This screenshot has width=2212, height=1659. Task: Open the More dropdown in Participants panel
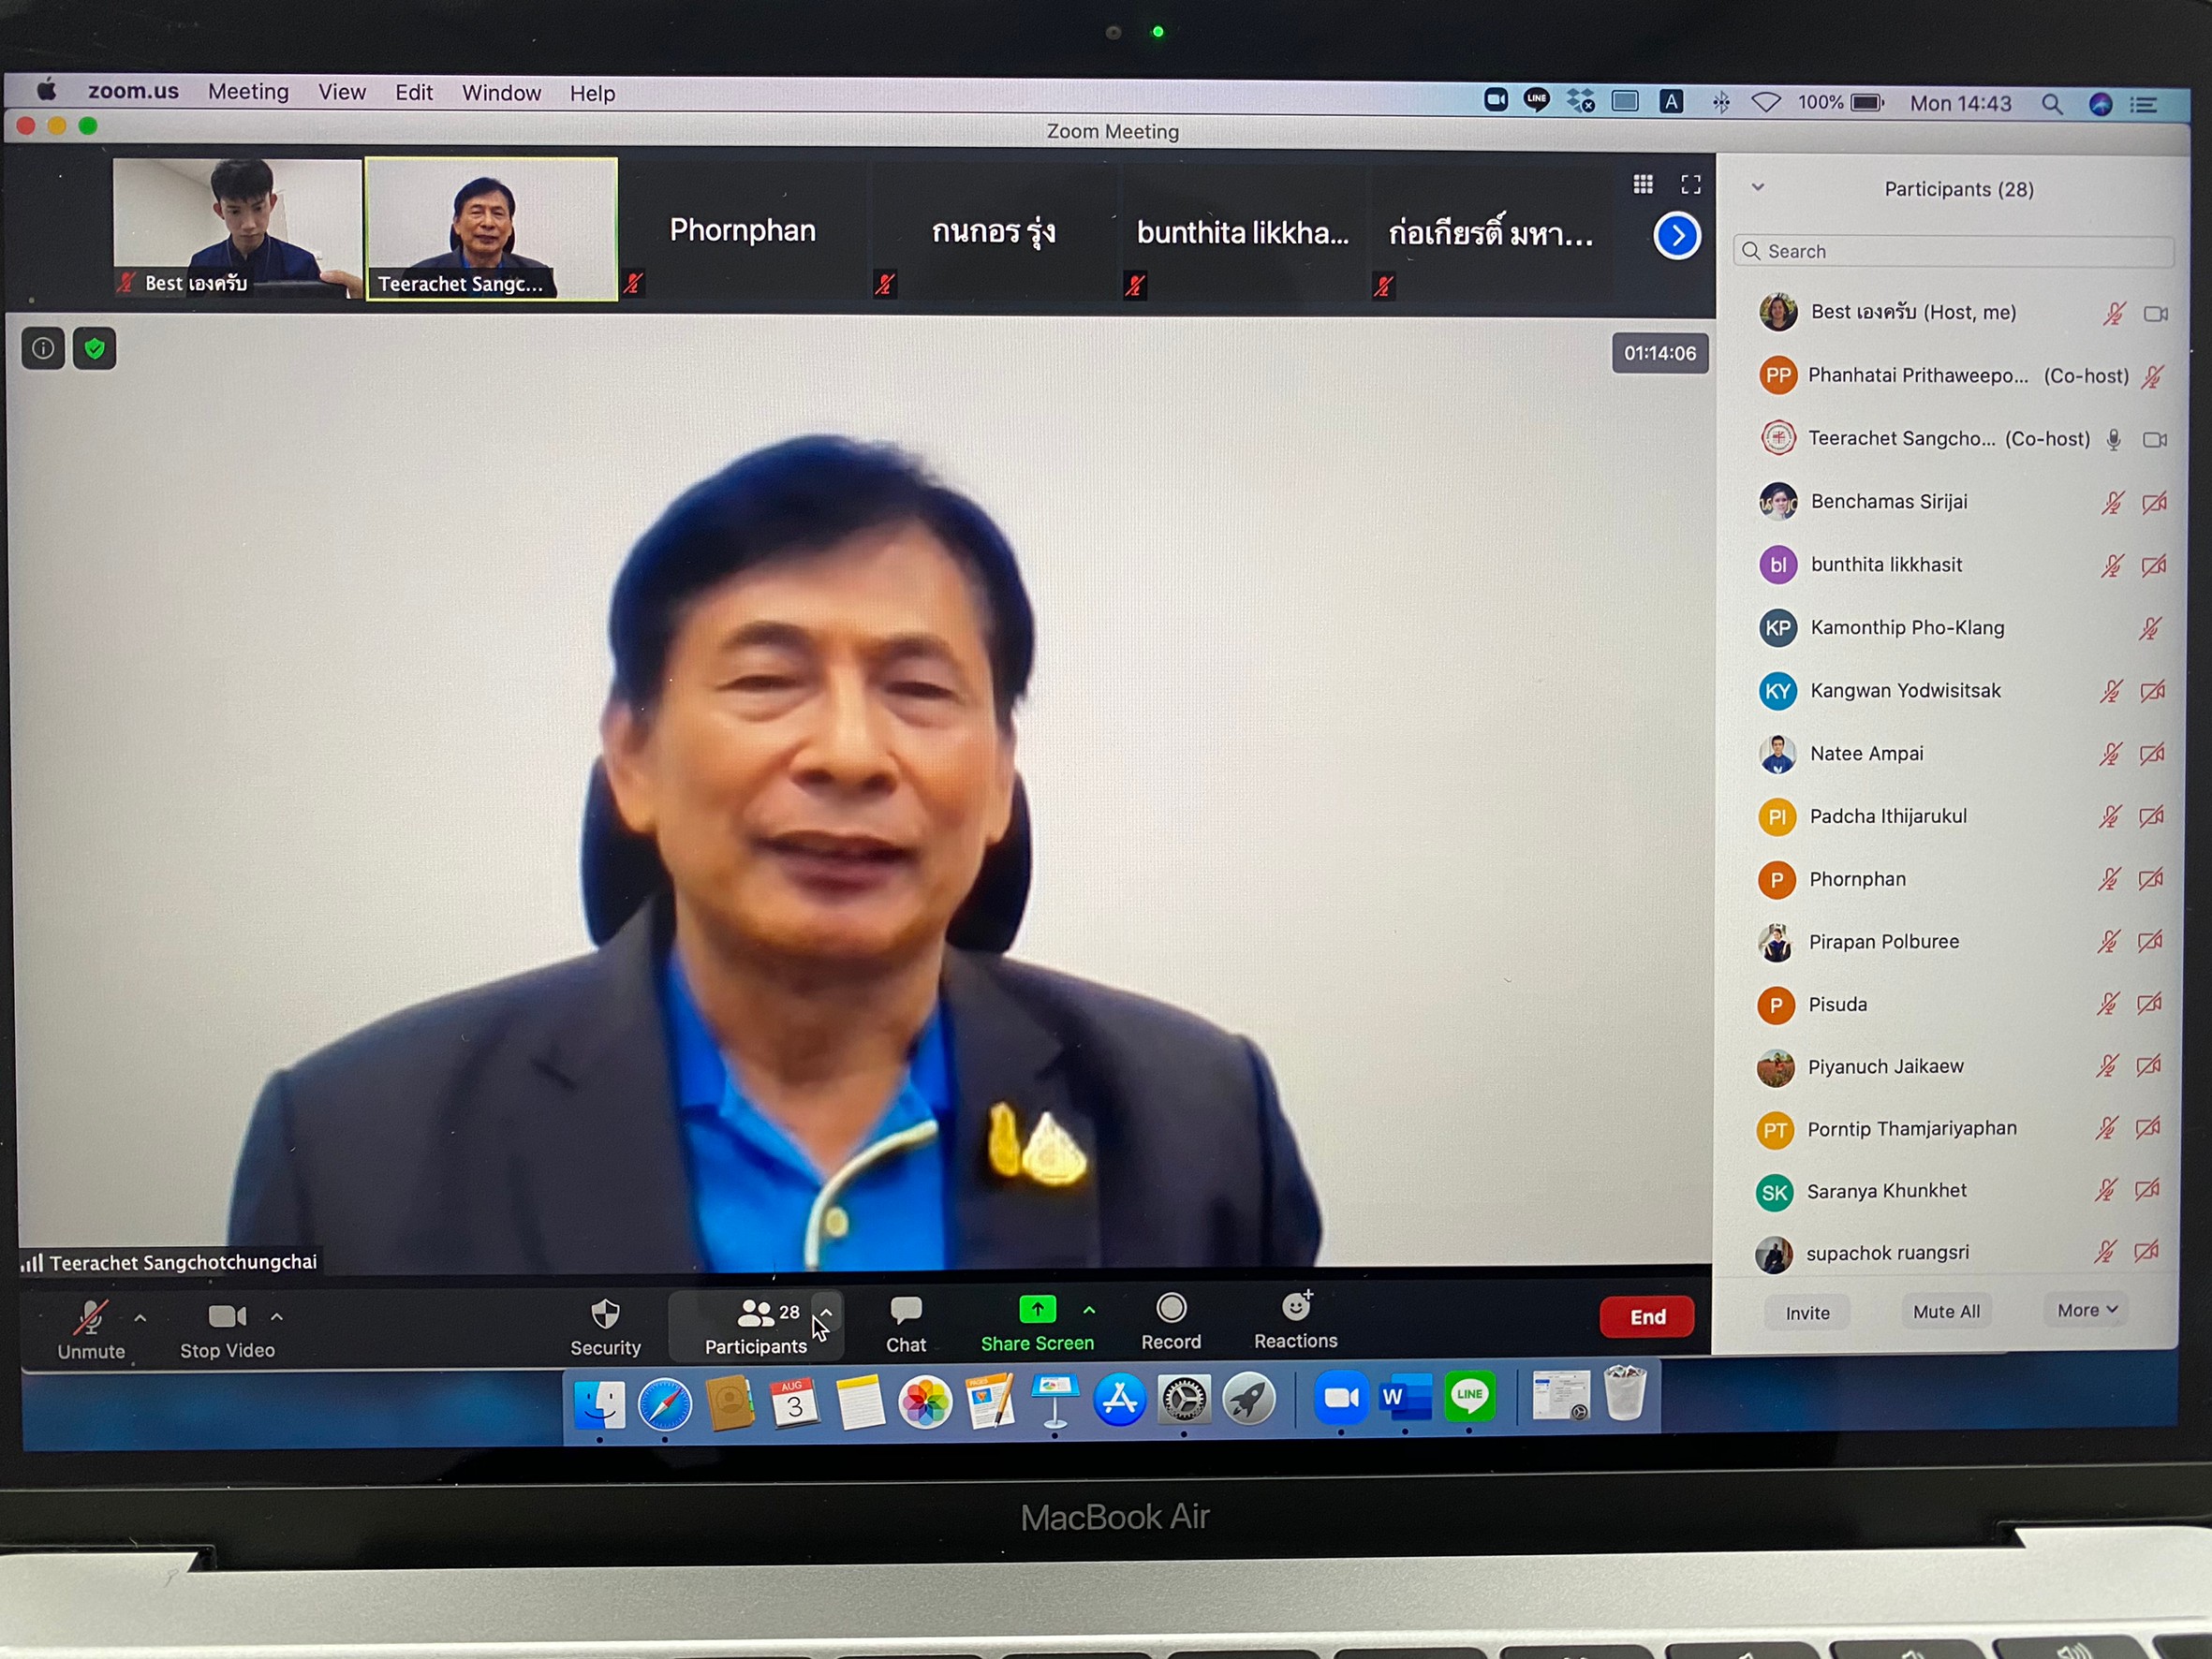coord(2086,1310)
